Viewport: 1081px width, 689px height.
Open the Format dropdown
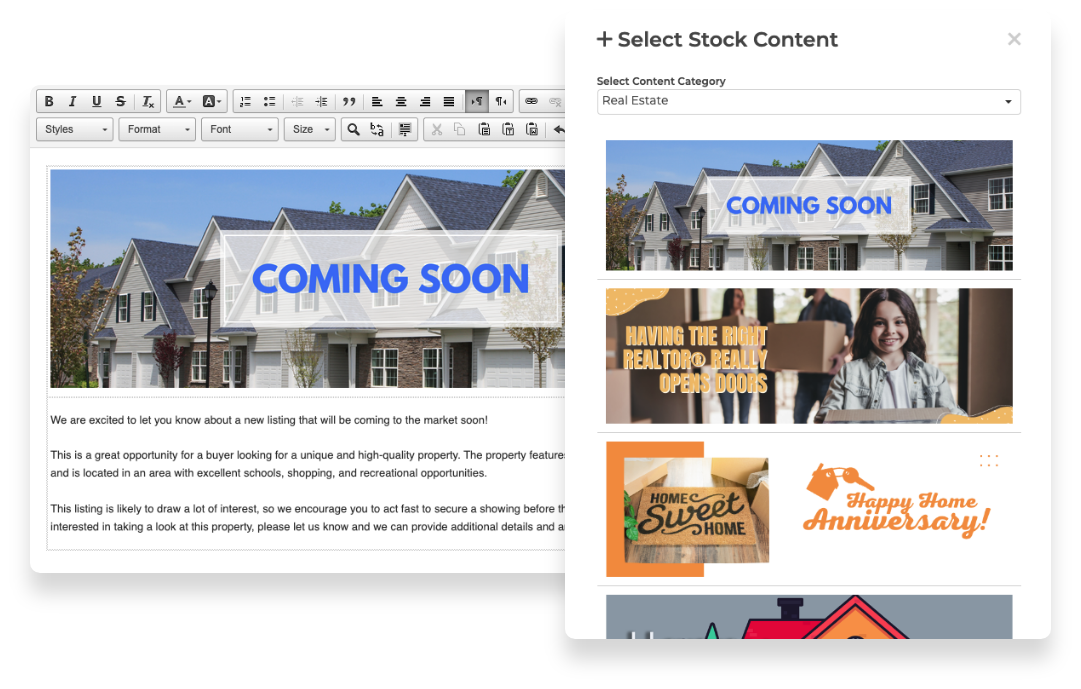157,129
